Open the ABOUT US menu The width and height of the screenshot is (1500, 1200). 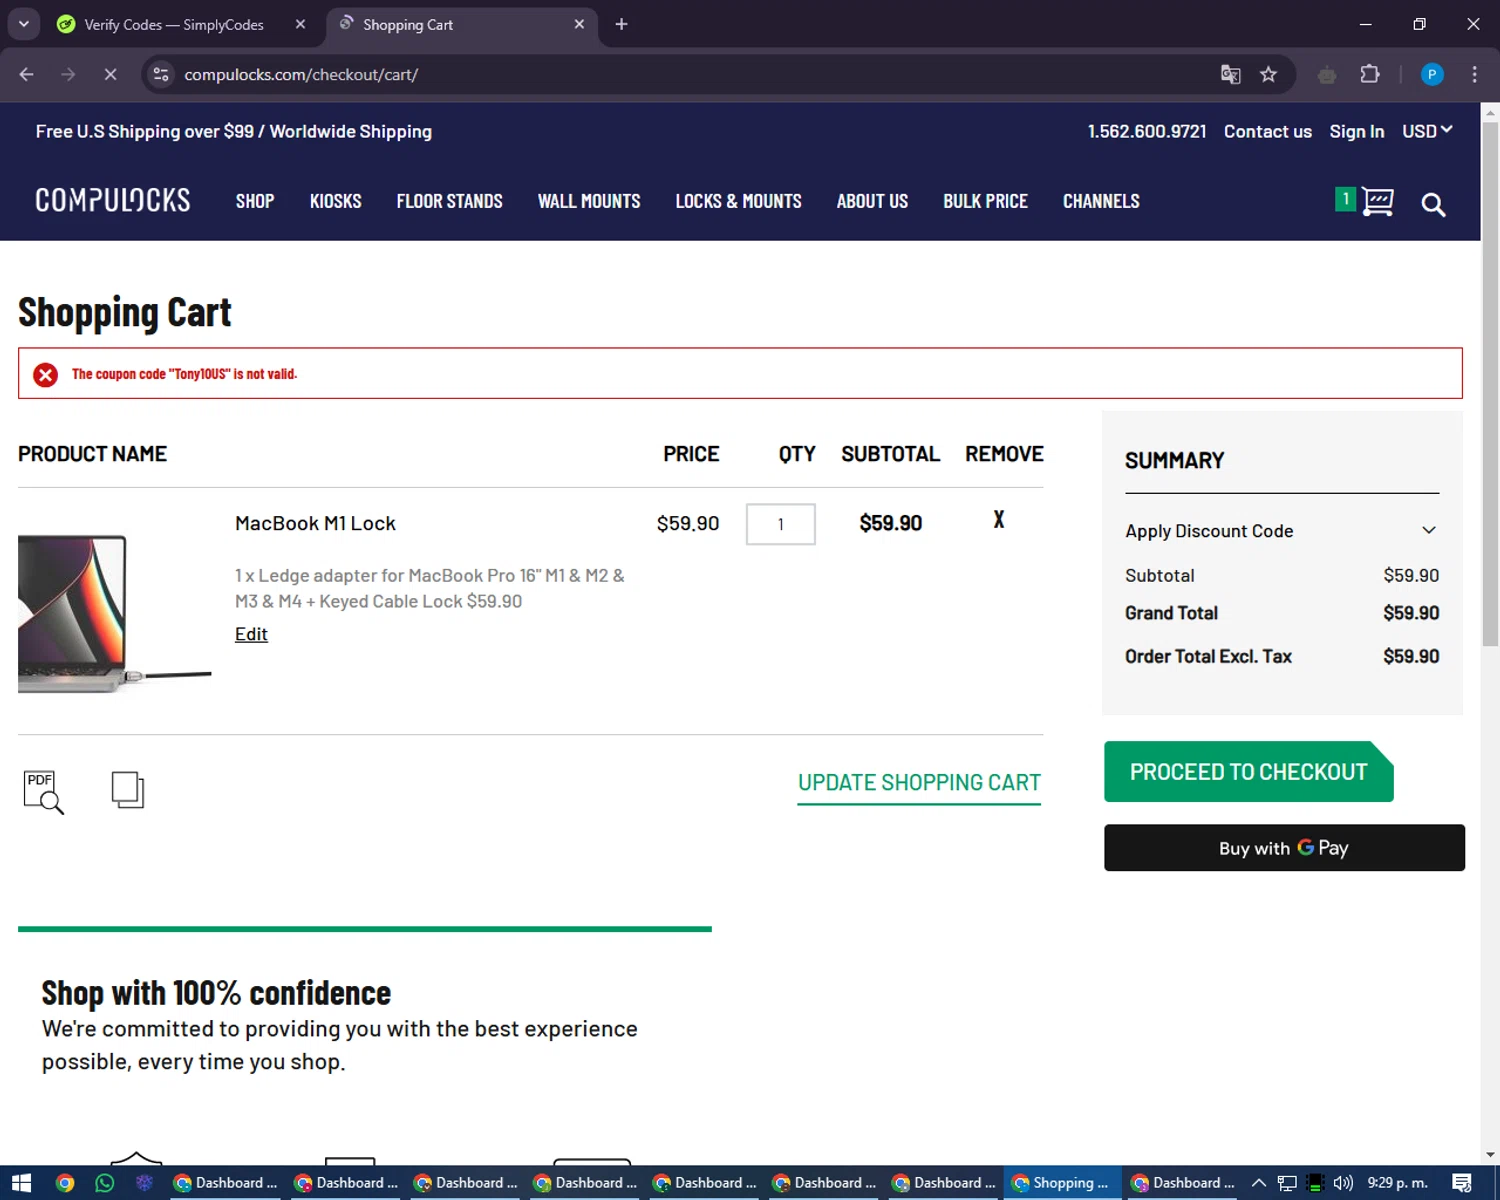tap(872, 201)
